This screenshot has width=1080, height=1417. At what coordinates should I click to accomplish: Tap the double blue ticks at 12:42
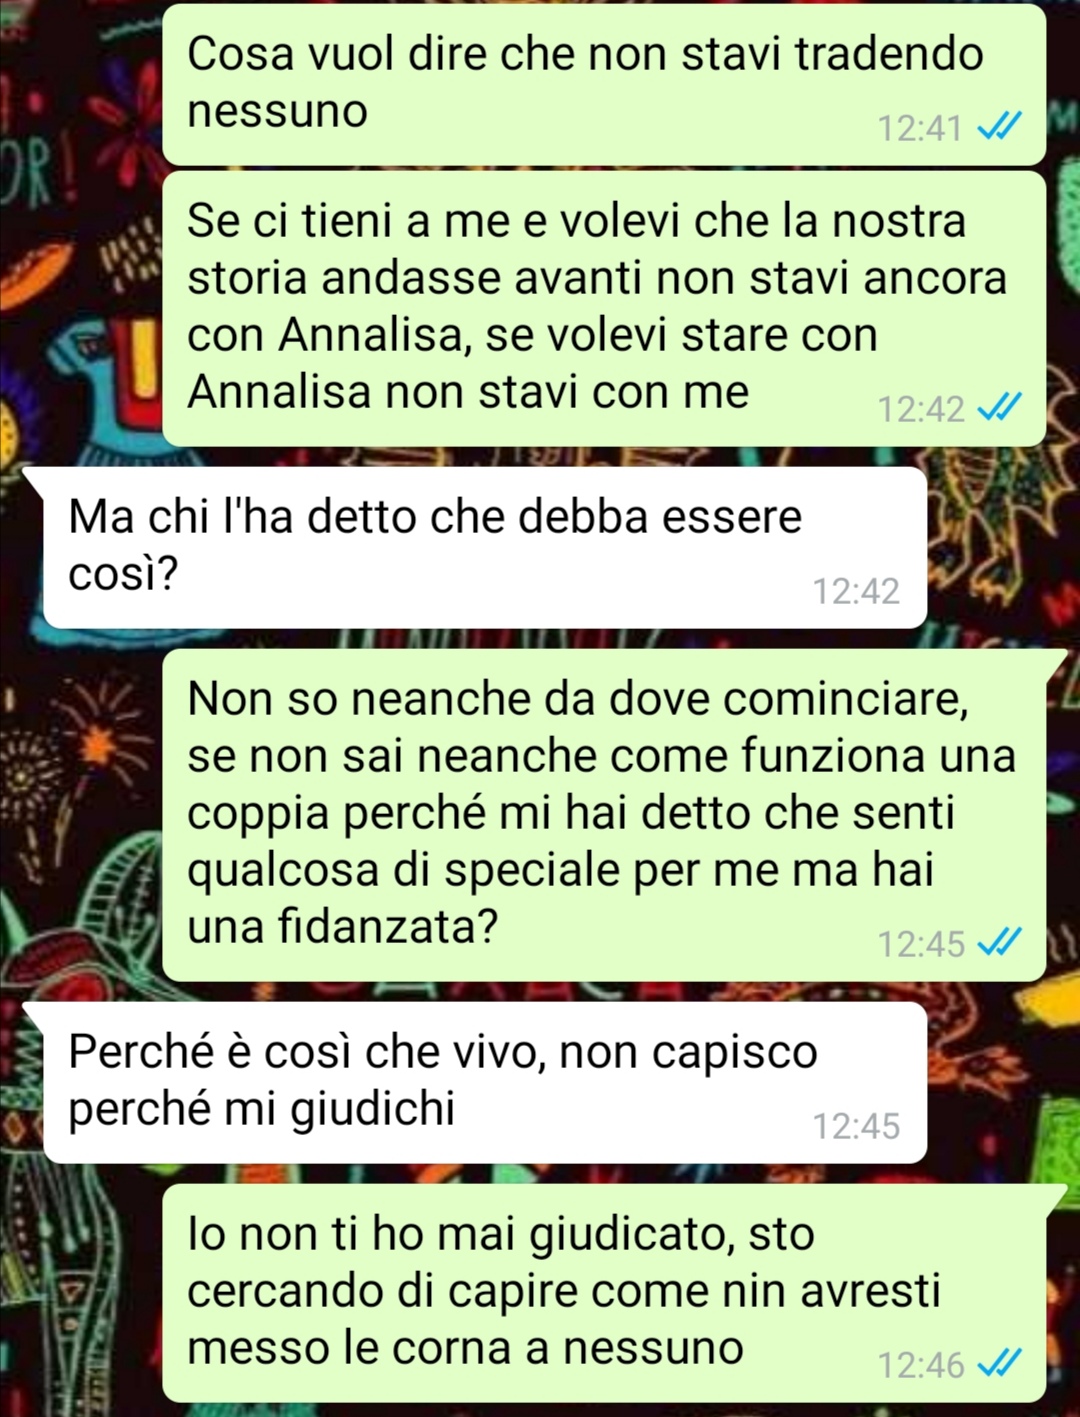[998, 408]
